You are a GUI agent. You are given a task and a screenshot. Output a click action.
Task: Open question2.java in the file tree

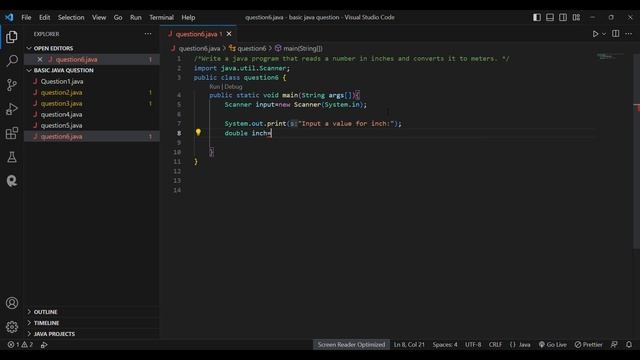pos(92,92)
